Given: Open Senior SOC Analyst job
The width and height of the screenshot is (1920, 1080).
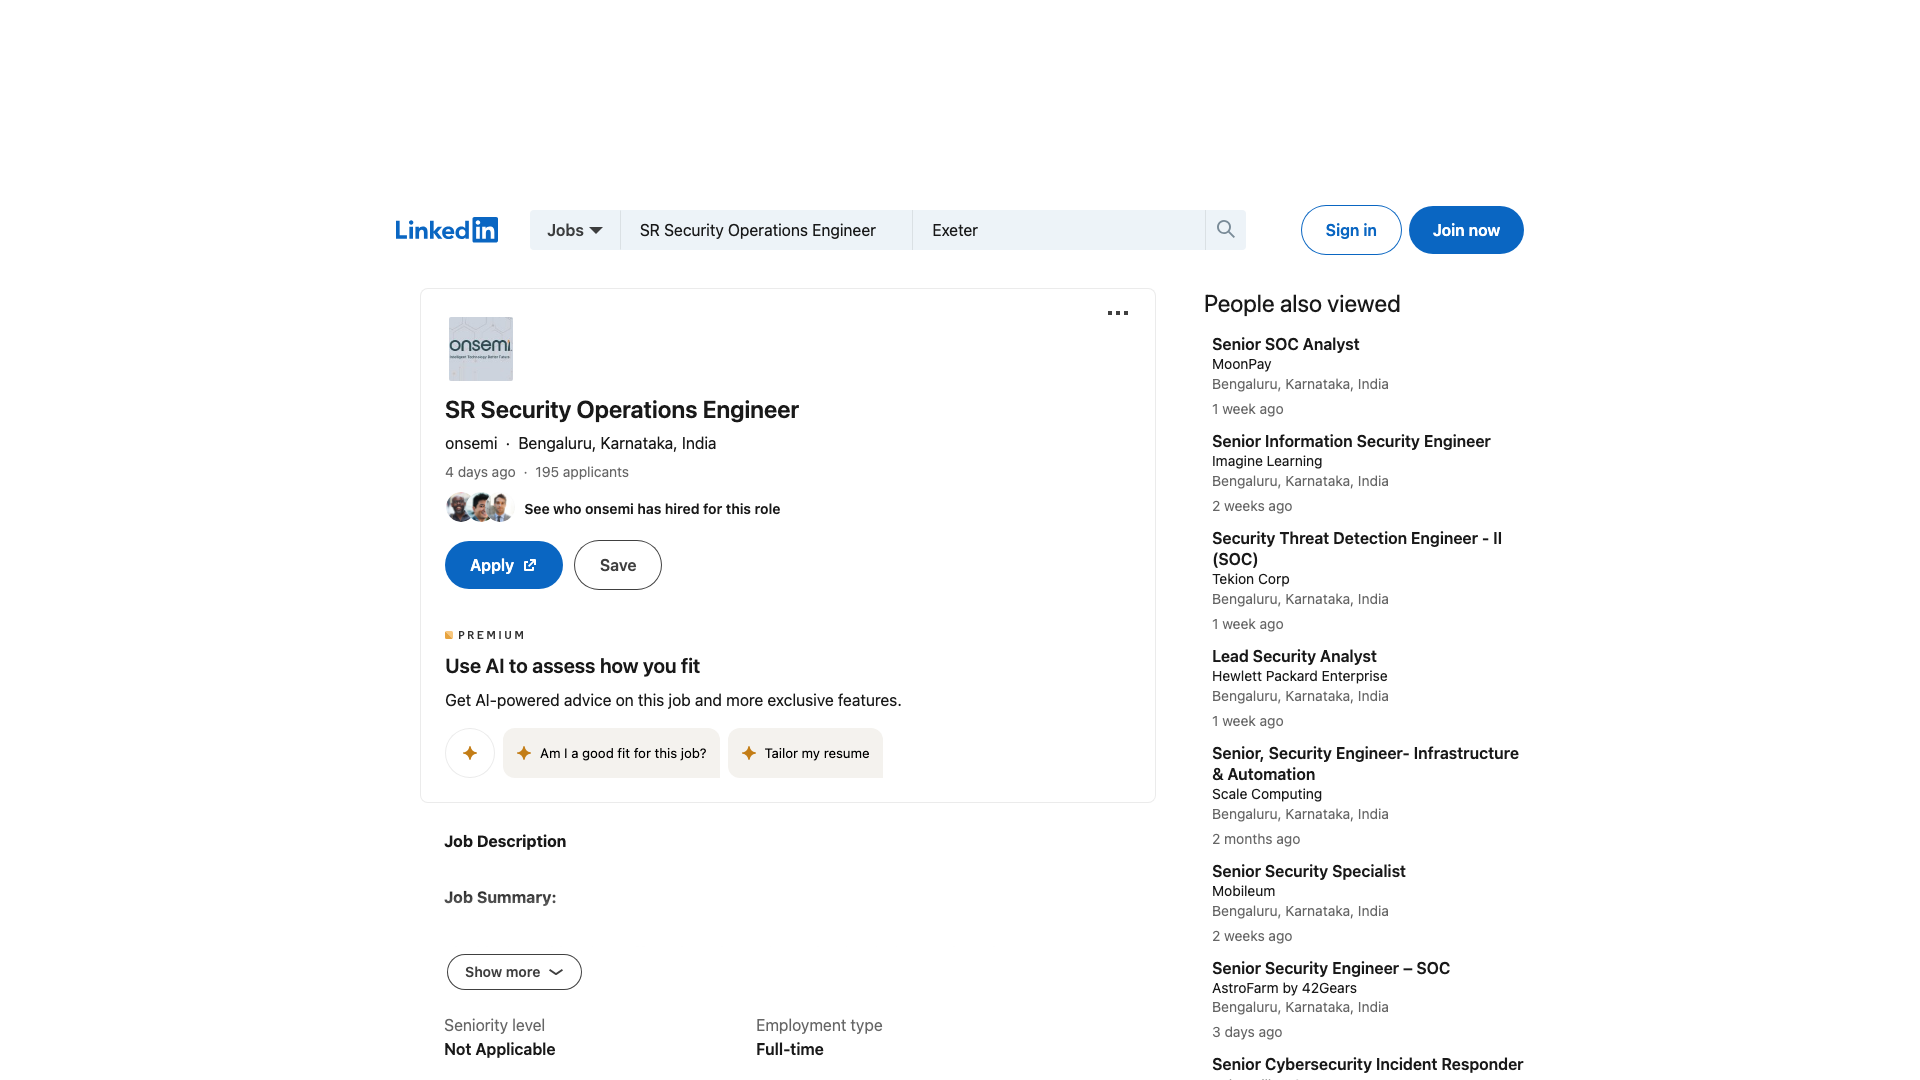Looking at the screenshot, I should [x=1285, y=344].
